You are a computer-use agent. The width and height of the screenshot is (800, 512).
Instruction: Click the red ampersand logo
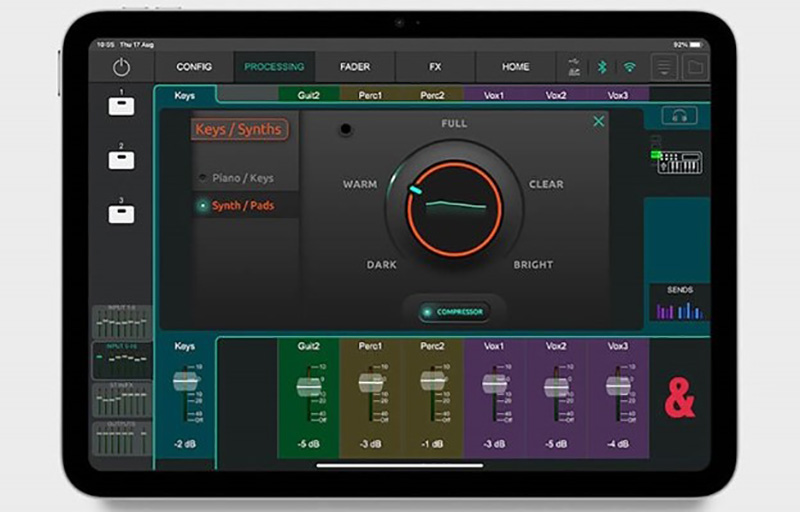[x=680, y=397]
